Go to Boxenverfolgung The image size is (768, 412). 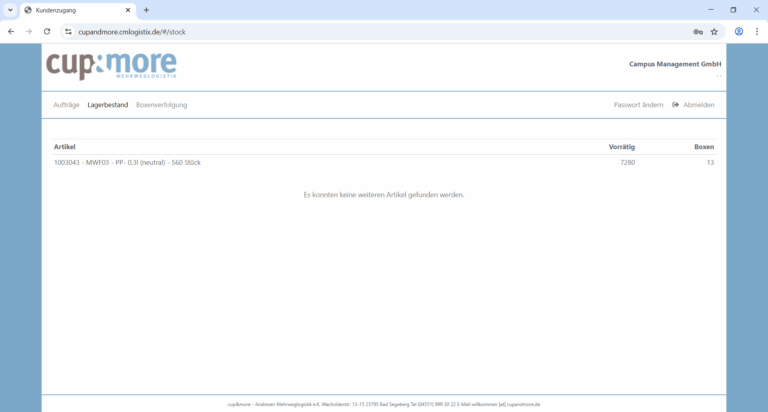161,105
